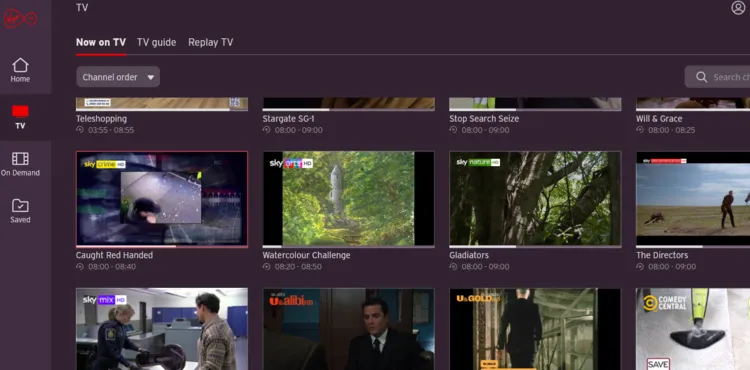Screen dimensions: 750x370
Task: Click replay icon beside The Directors time
Action: [x=640, y=267]
